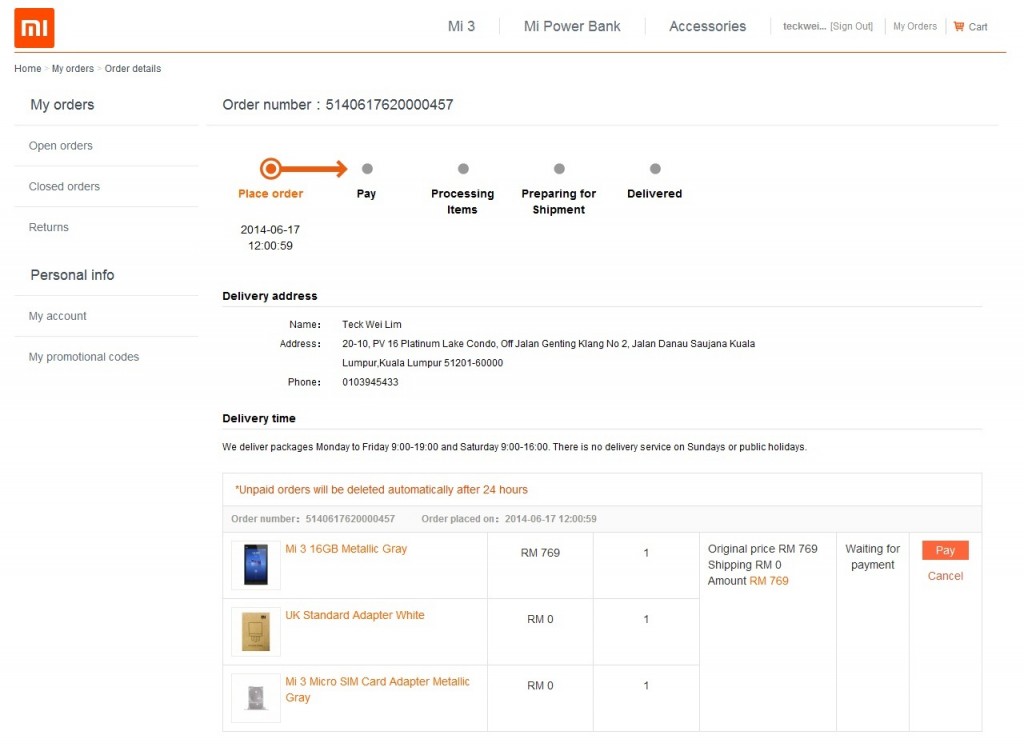Image resolution: width=1024 pixels, height=747 pixels.
Task: Click the RM 769 price cell for Mi 3
Action: click(x=540, y=552)
